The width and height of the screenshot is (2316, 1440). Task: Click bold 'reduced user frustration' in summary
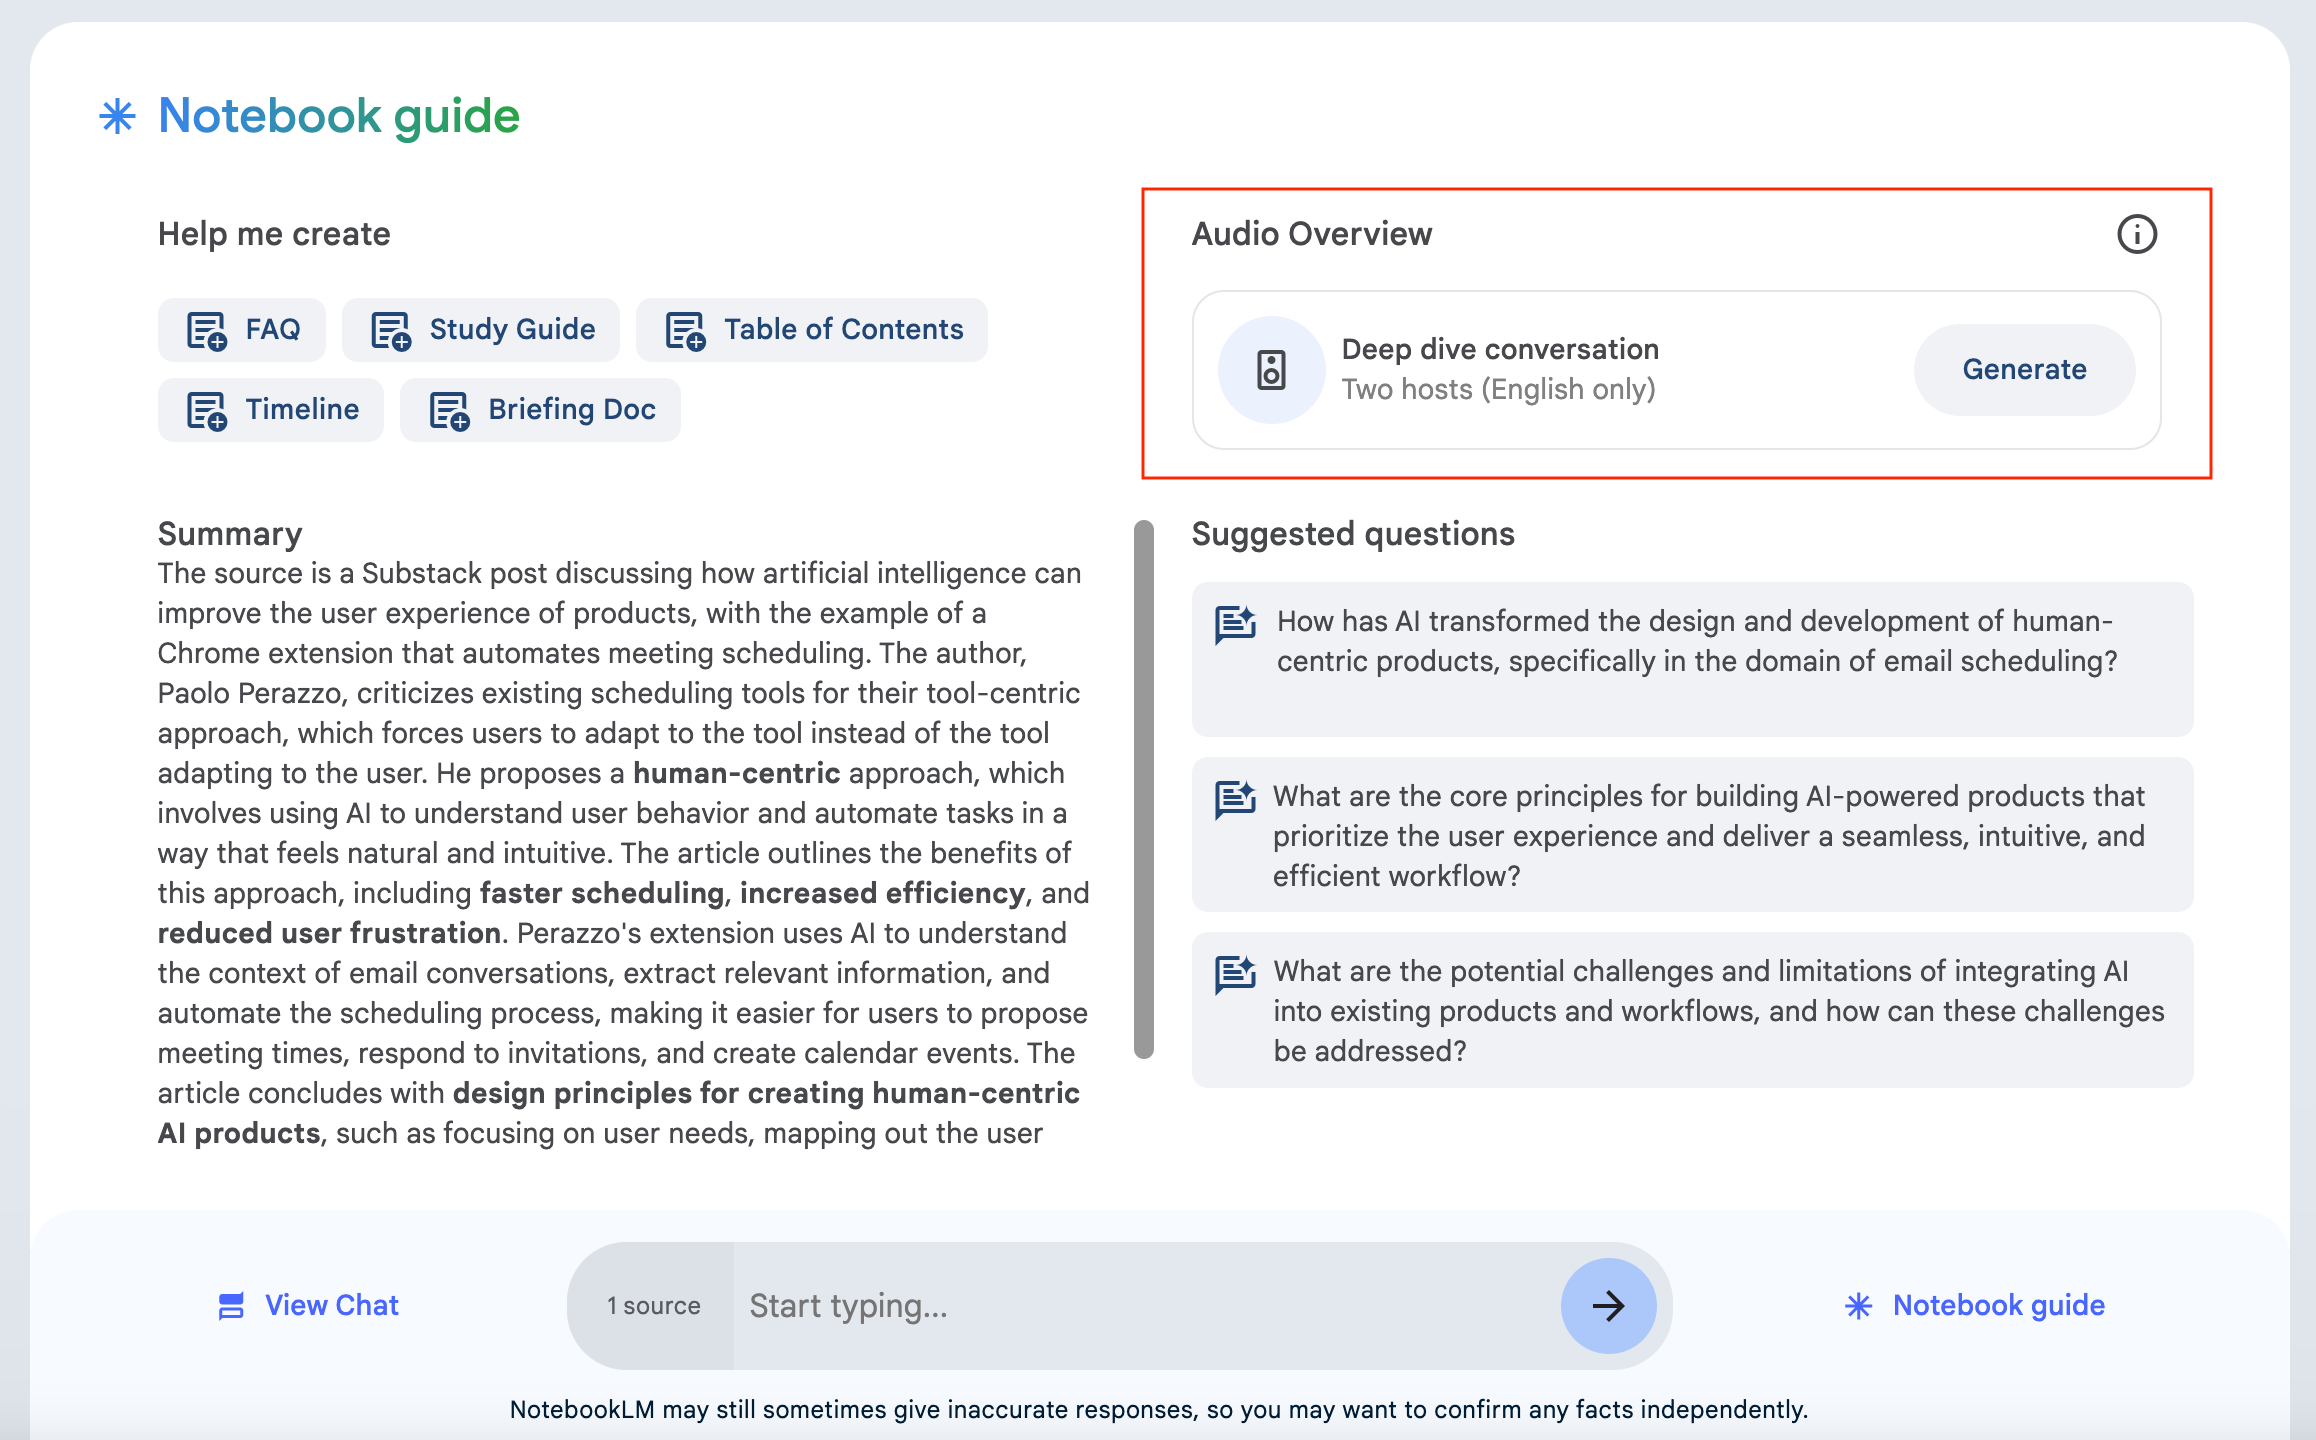point(329,933)
